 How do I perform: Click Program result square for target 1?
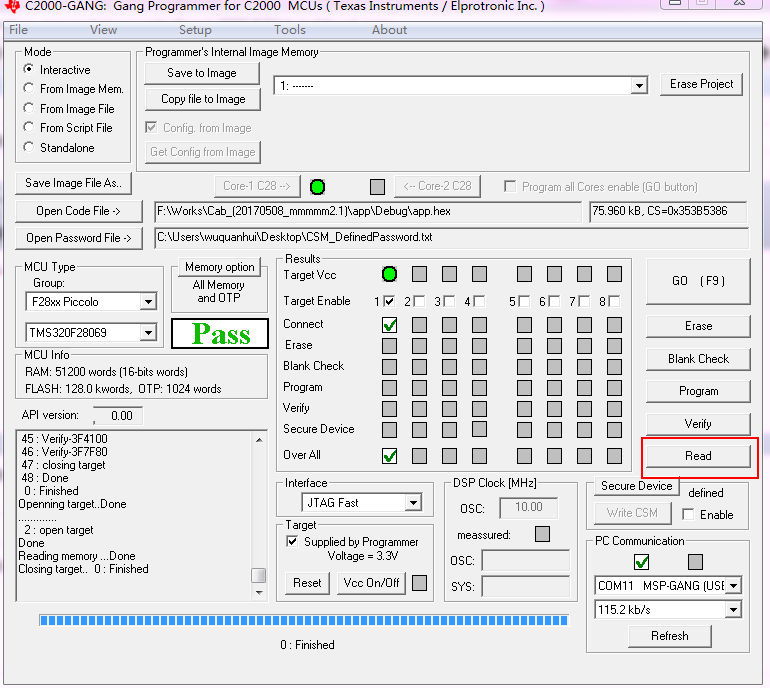click(x=389, y=388)
